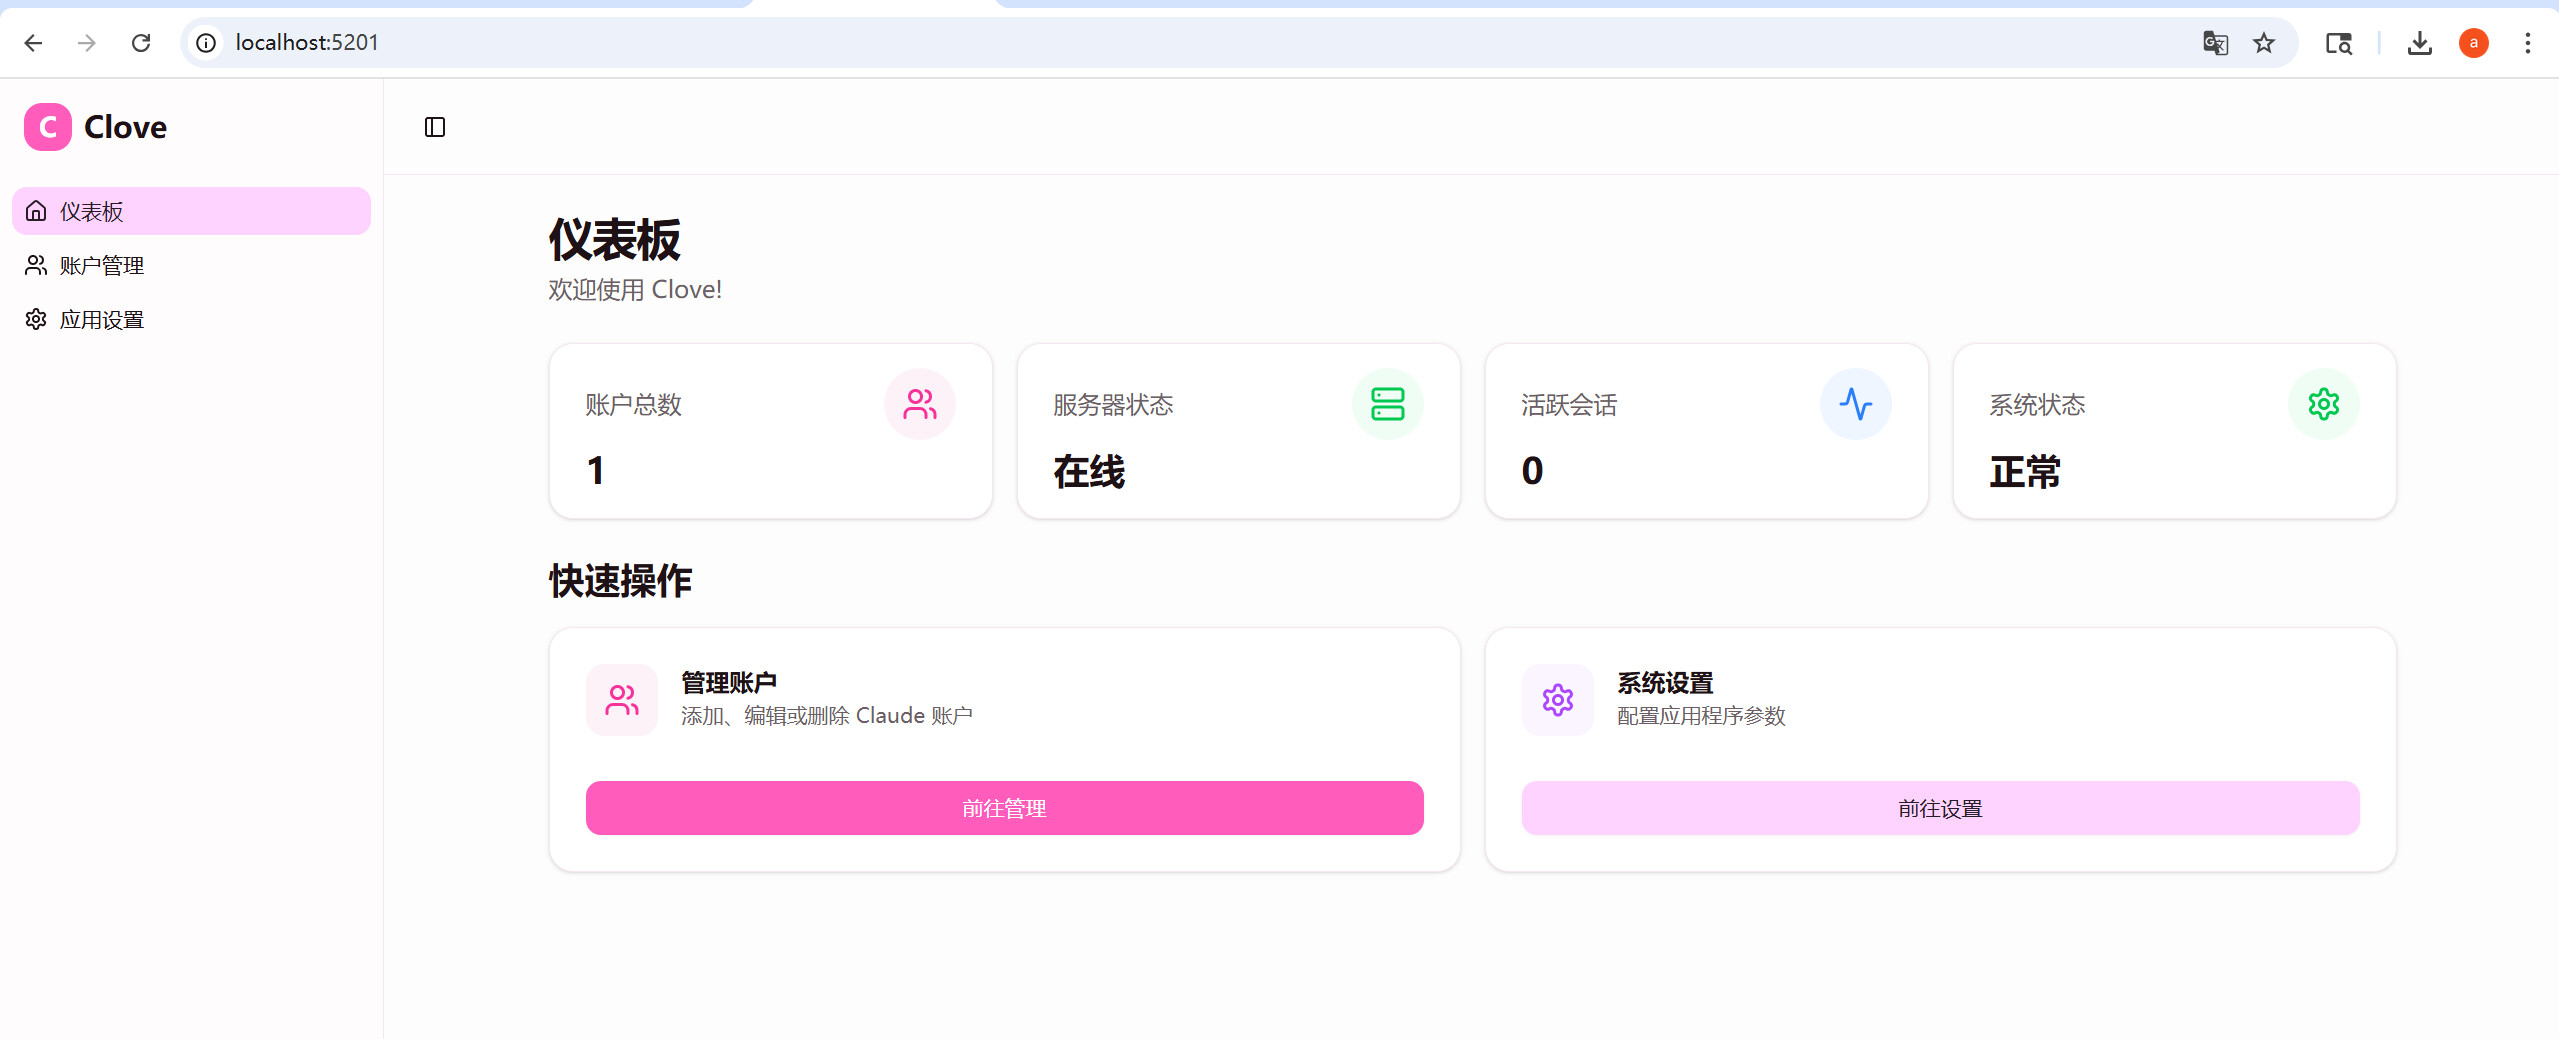
Task: Click the purple gear icon beside 系统设置
Action: coord(1558,700)
